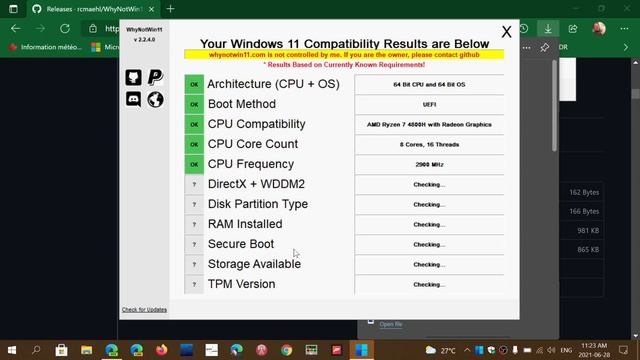Pin the downloads panel

click(544, 48)
